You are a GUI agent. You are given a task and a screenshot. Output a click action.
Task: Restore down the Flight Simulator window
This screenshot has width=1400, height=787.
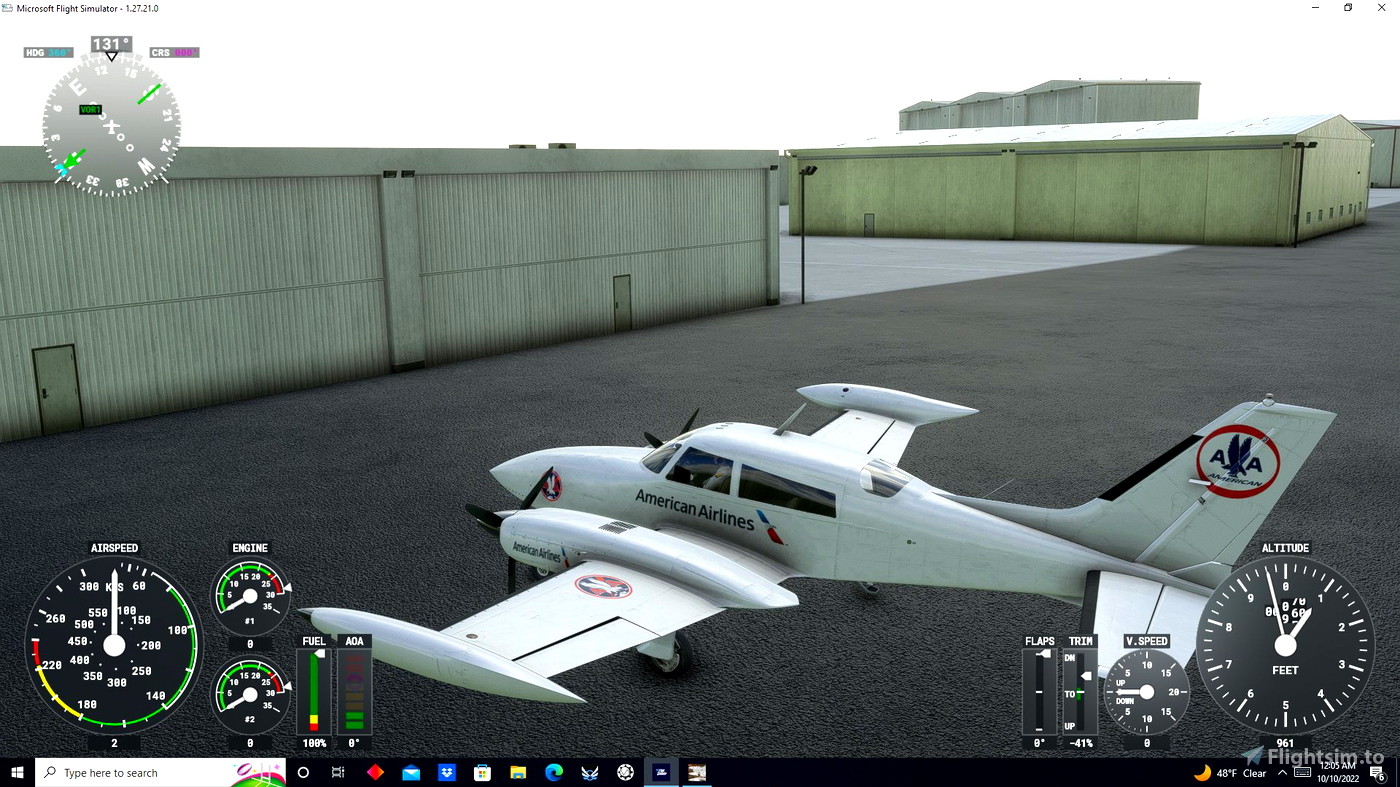(x=1348, y=8)
